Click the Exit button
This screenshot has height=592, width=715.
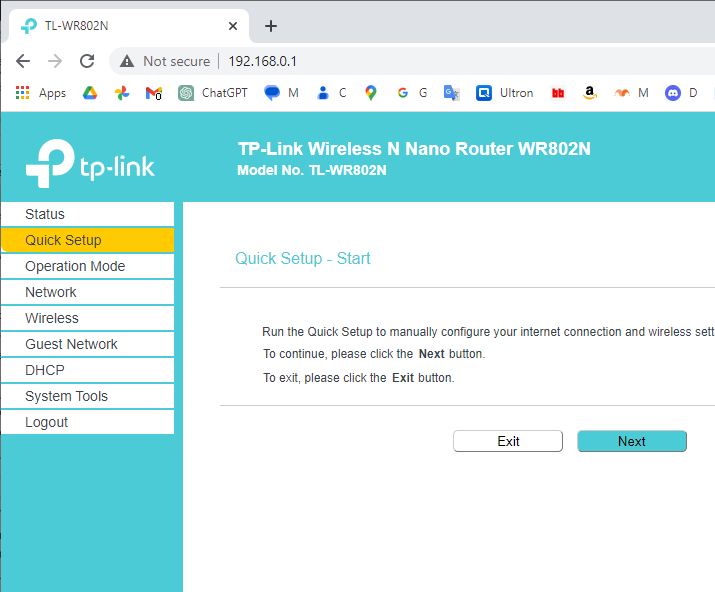[x=508, y=441]
